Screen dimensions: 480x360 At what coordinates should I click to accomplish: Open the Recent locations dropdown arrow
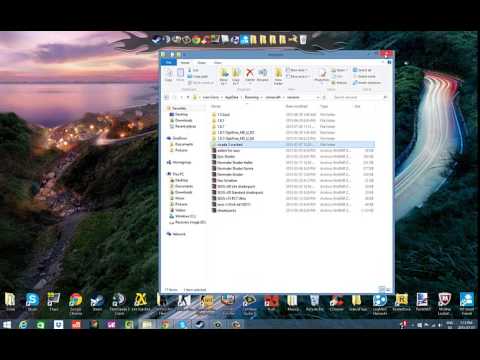(181, 97)
